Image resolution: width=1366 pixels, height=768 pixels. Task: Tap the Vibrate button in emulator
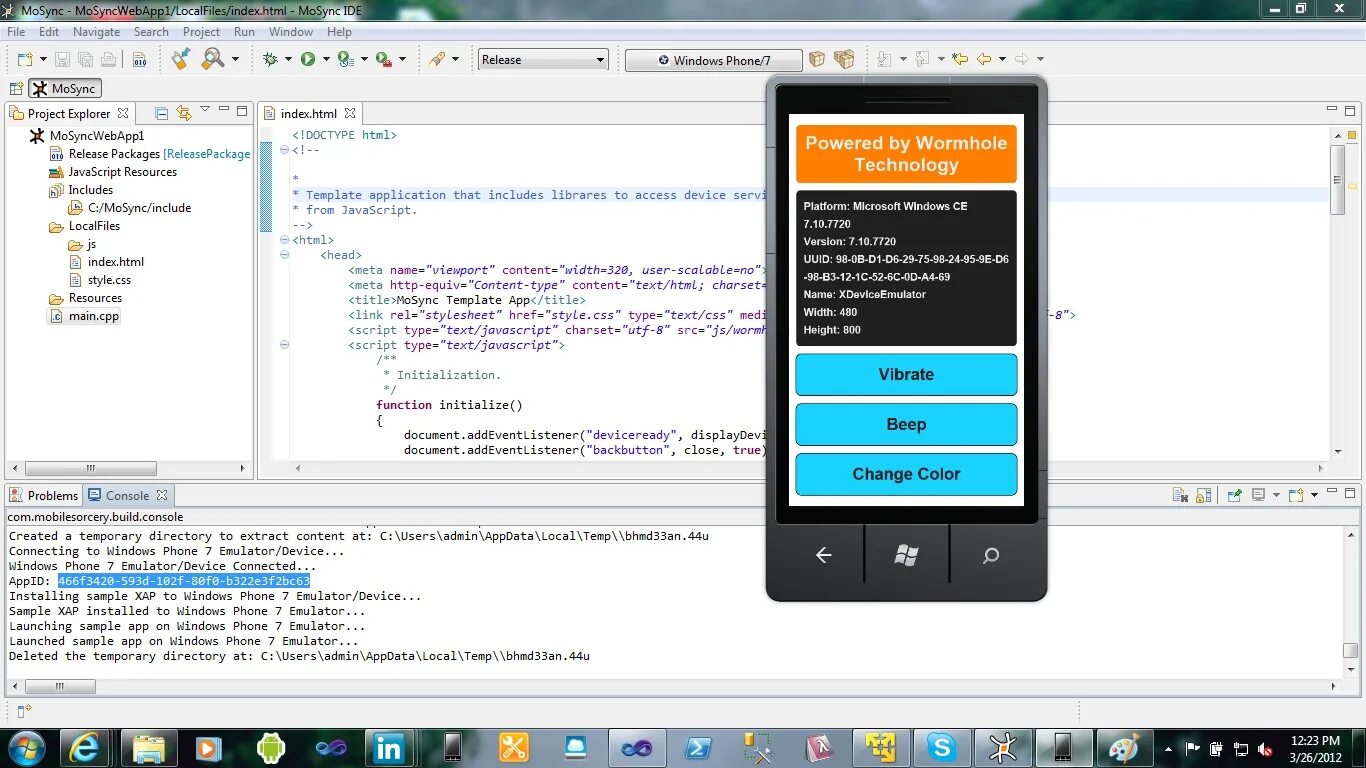point(906,374)
